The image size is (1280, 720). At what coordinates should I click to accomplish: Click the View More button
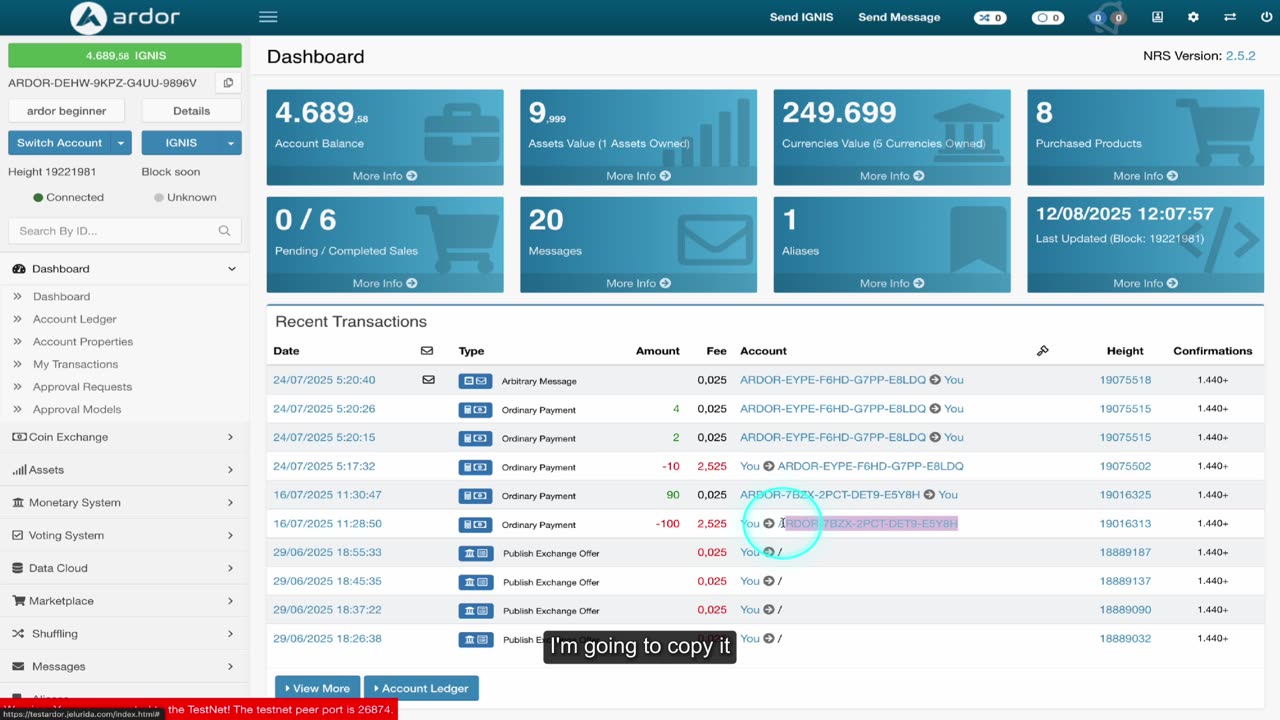click(x=317, y=688)
